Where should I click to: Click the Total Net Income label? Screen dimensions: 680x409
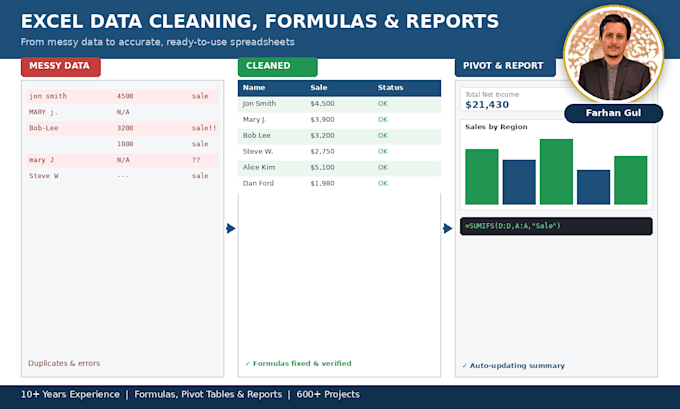click(x=492, y=94)
